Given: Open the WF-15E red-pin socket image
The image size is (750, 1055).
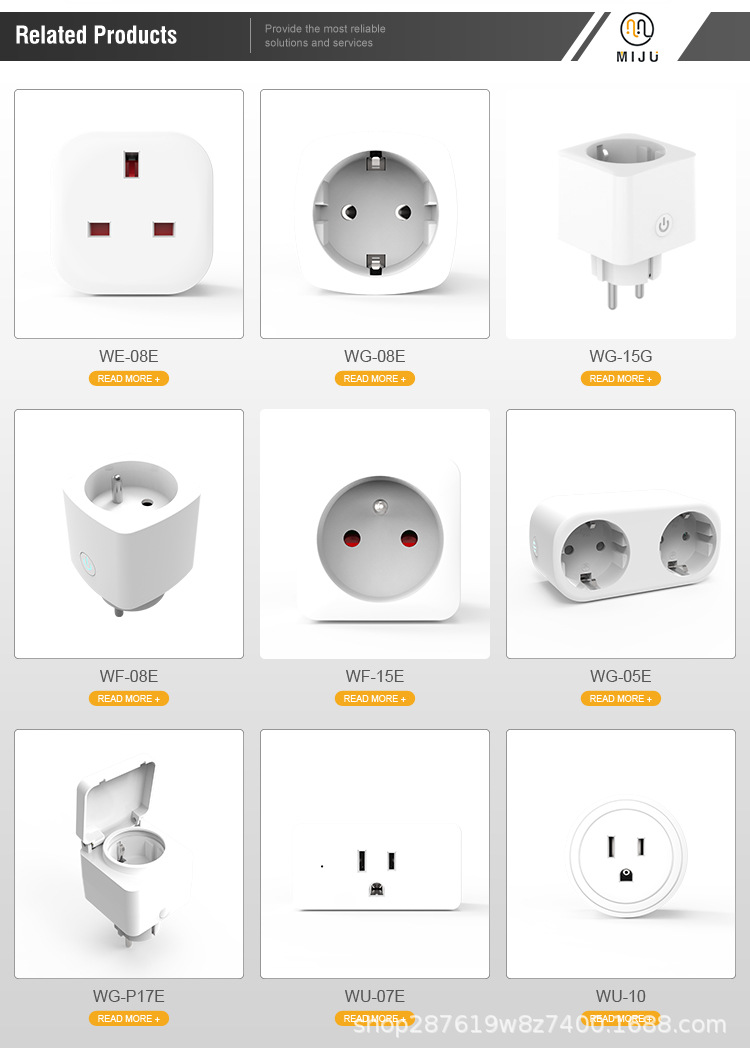Looking at the screenshot, I should (x=375, y=534).
